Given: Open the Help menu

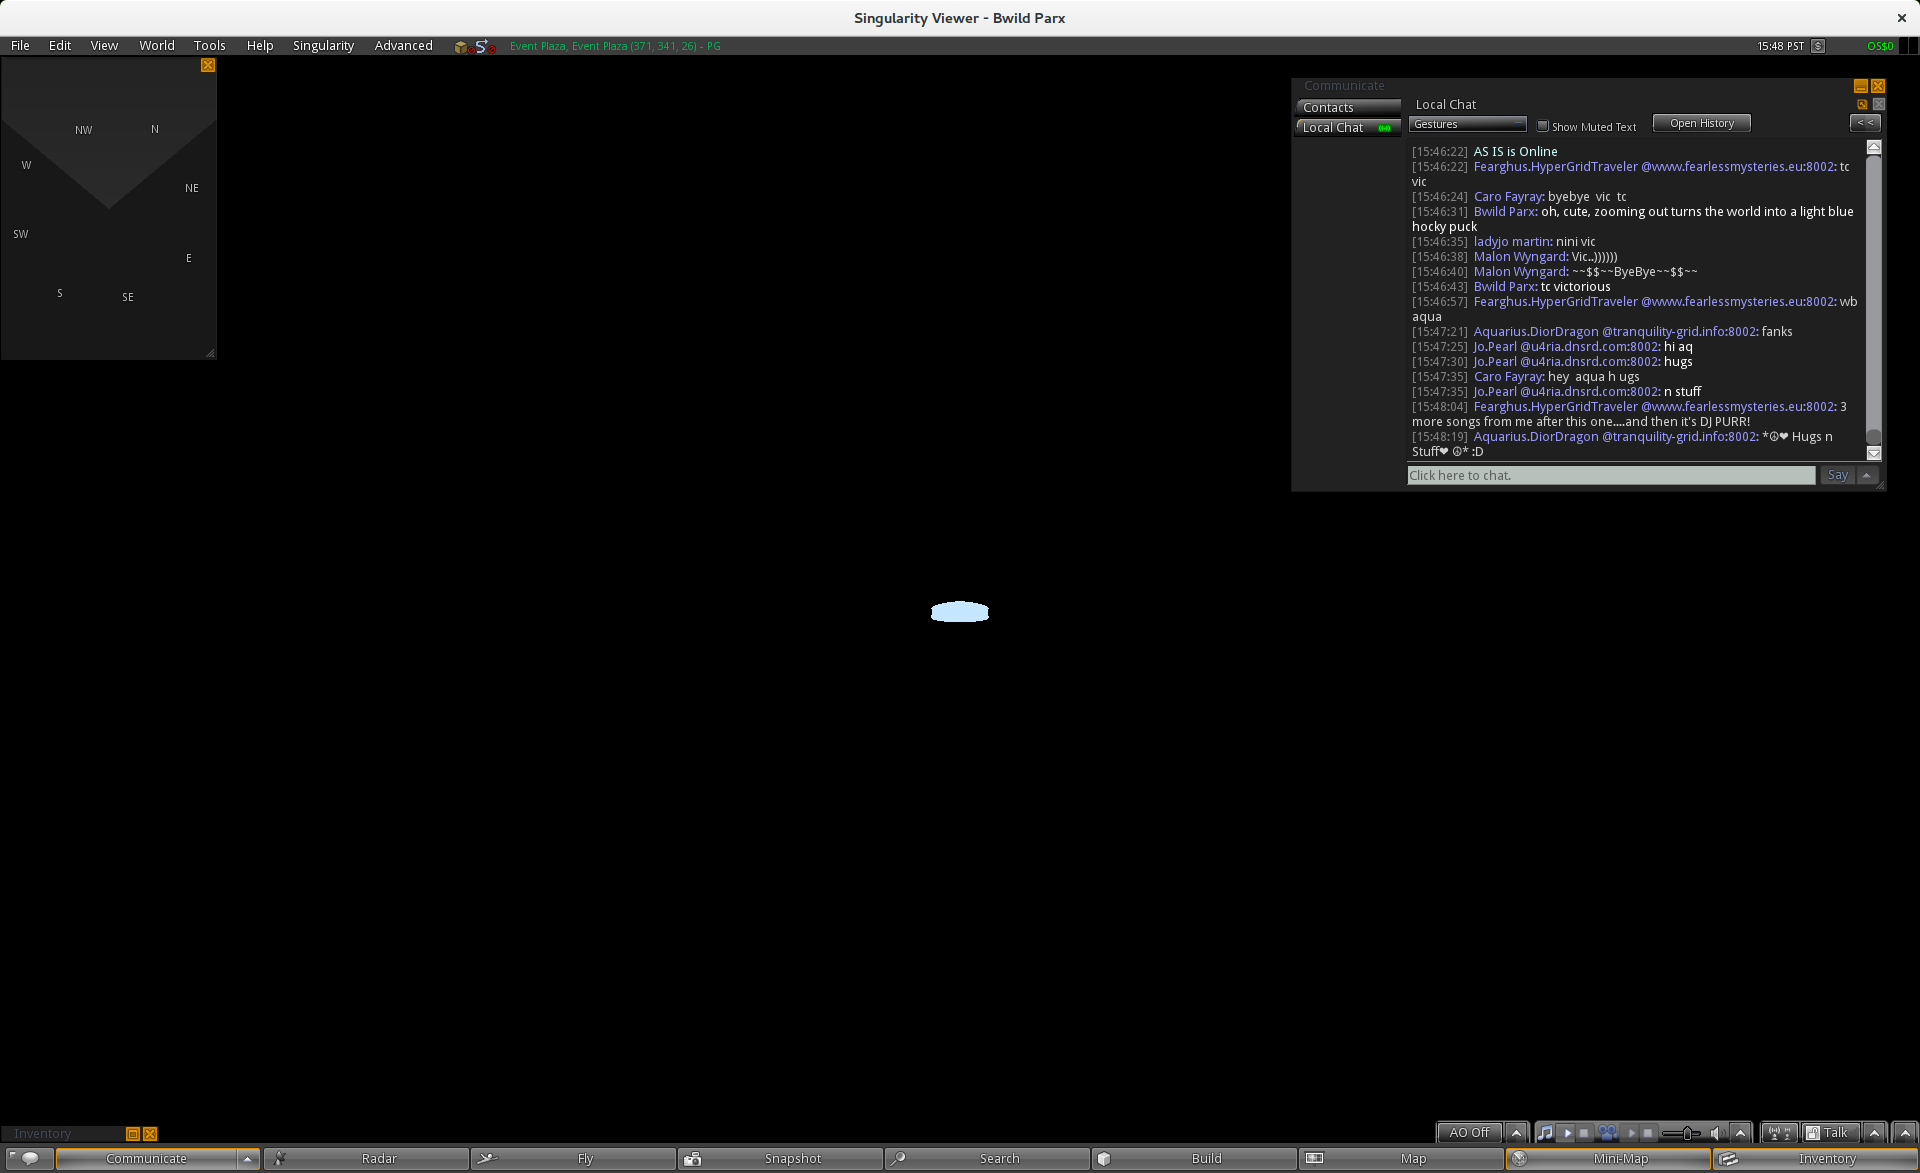Looking at the screenshot, I should (260, 46).
